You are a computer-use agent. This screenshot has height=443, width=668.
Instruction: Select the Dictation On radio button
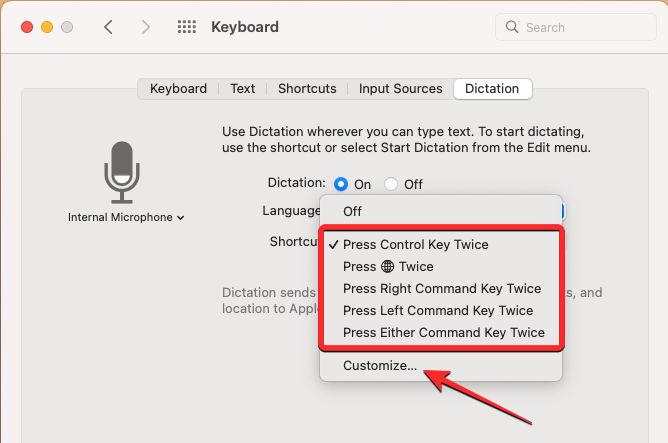[341, 184]
